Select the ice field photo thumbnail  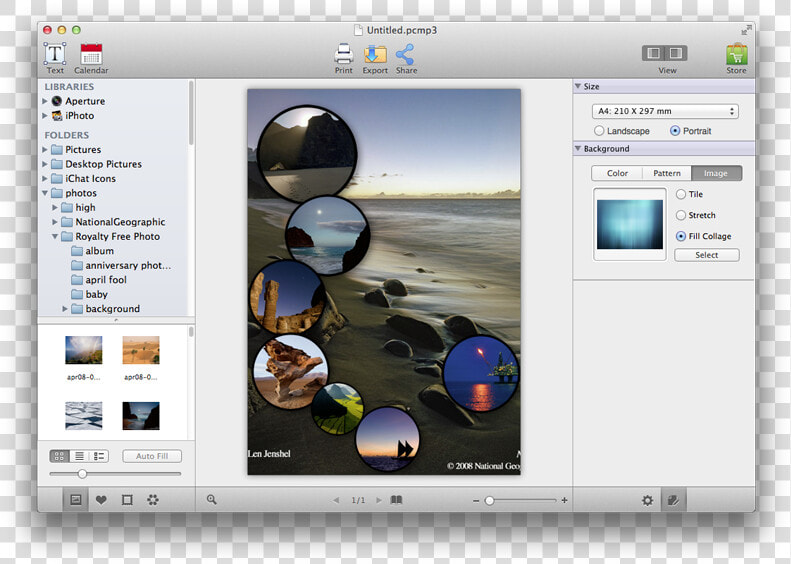point(84,416)
